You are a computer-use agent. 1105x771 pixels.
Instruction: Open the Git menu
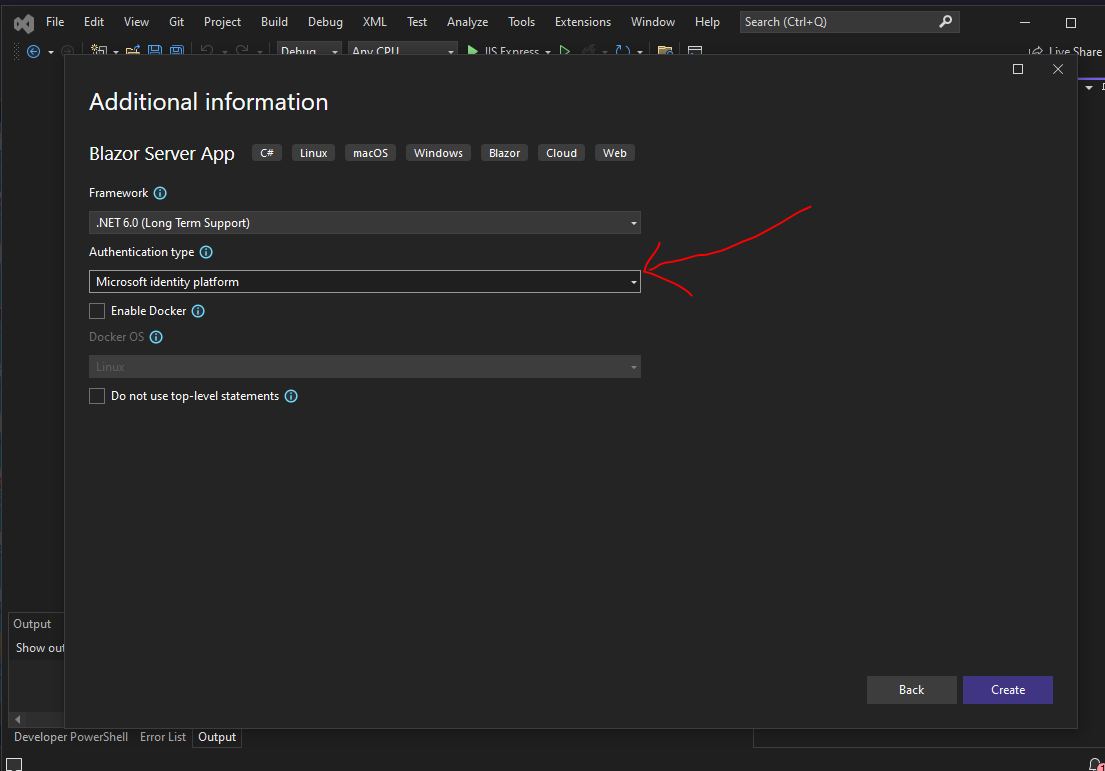[x=176, y=22]
